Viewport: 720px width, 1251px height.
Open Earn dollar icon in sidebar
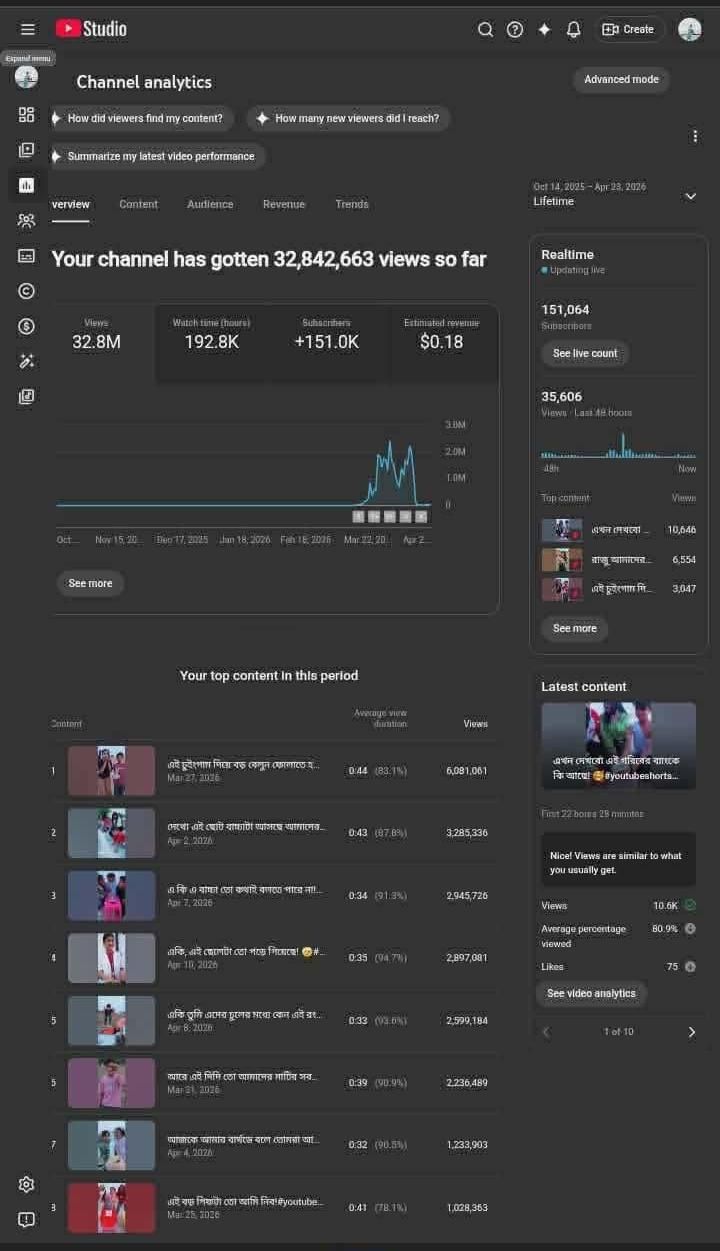pos(27,326)
